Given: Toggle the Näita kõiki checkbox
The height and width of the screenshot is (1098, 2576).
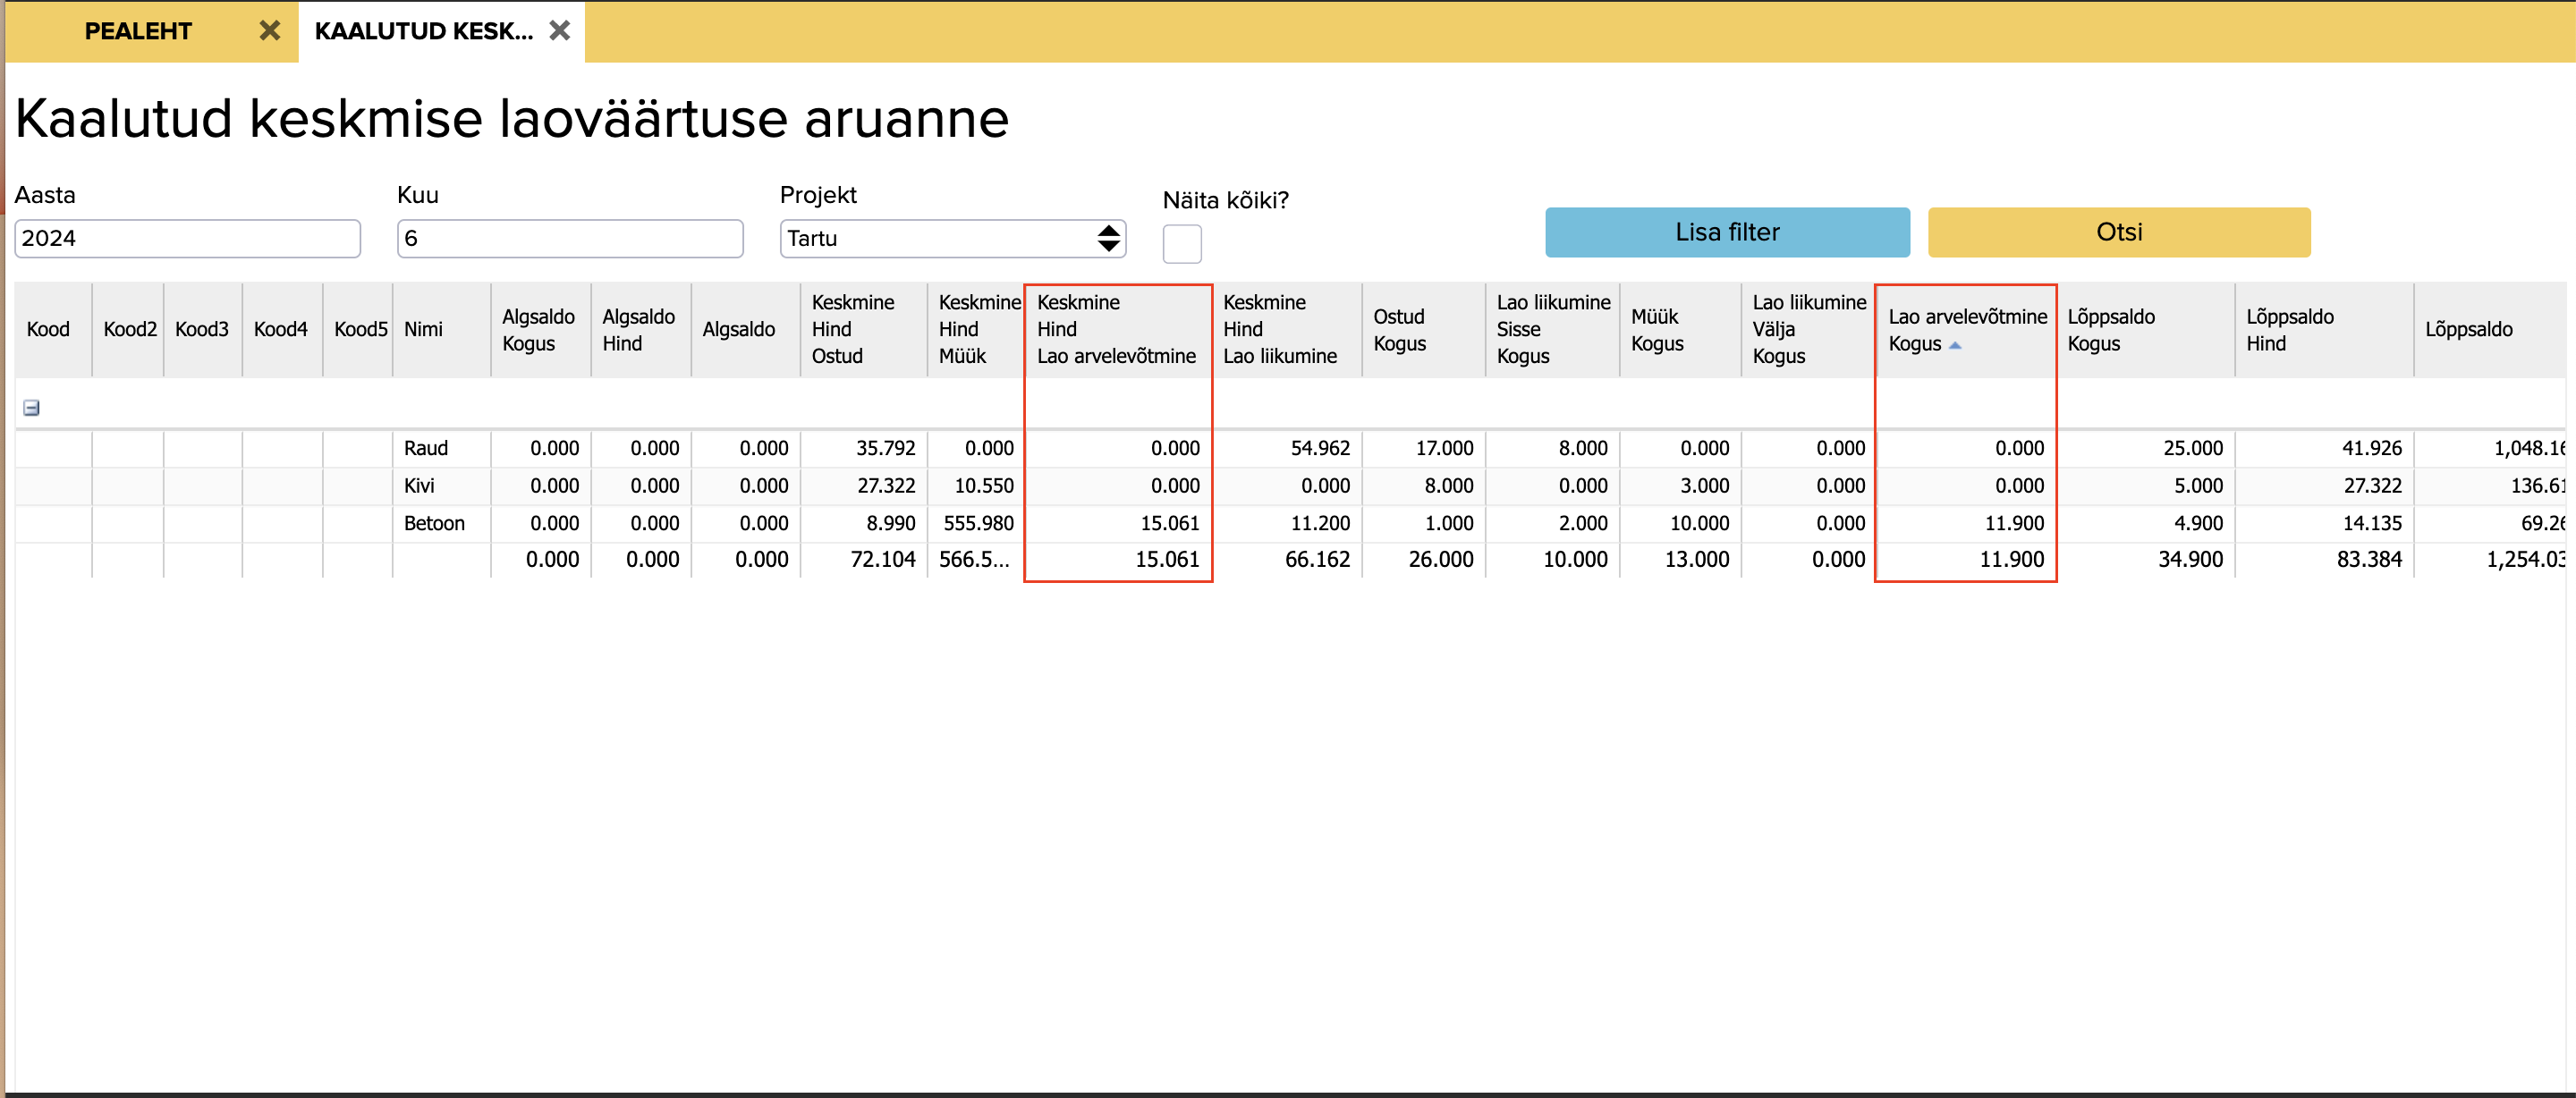Looking at the screenshot, I should click(1181, 244).
